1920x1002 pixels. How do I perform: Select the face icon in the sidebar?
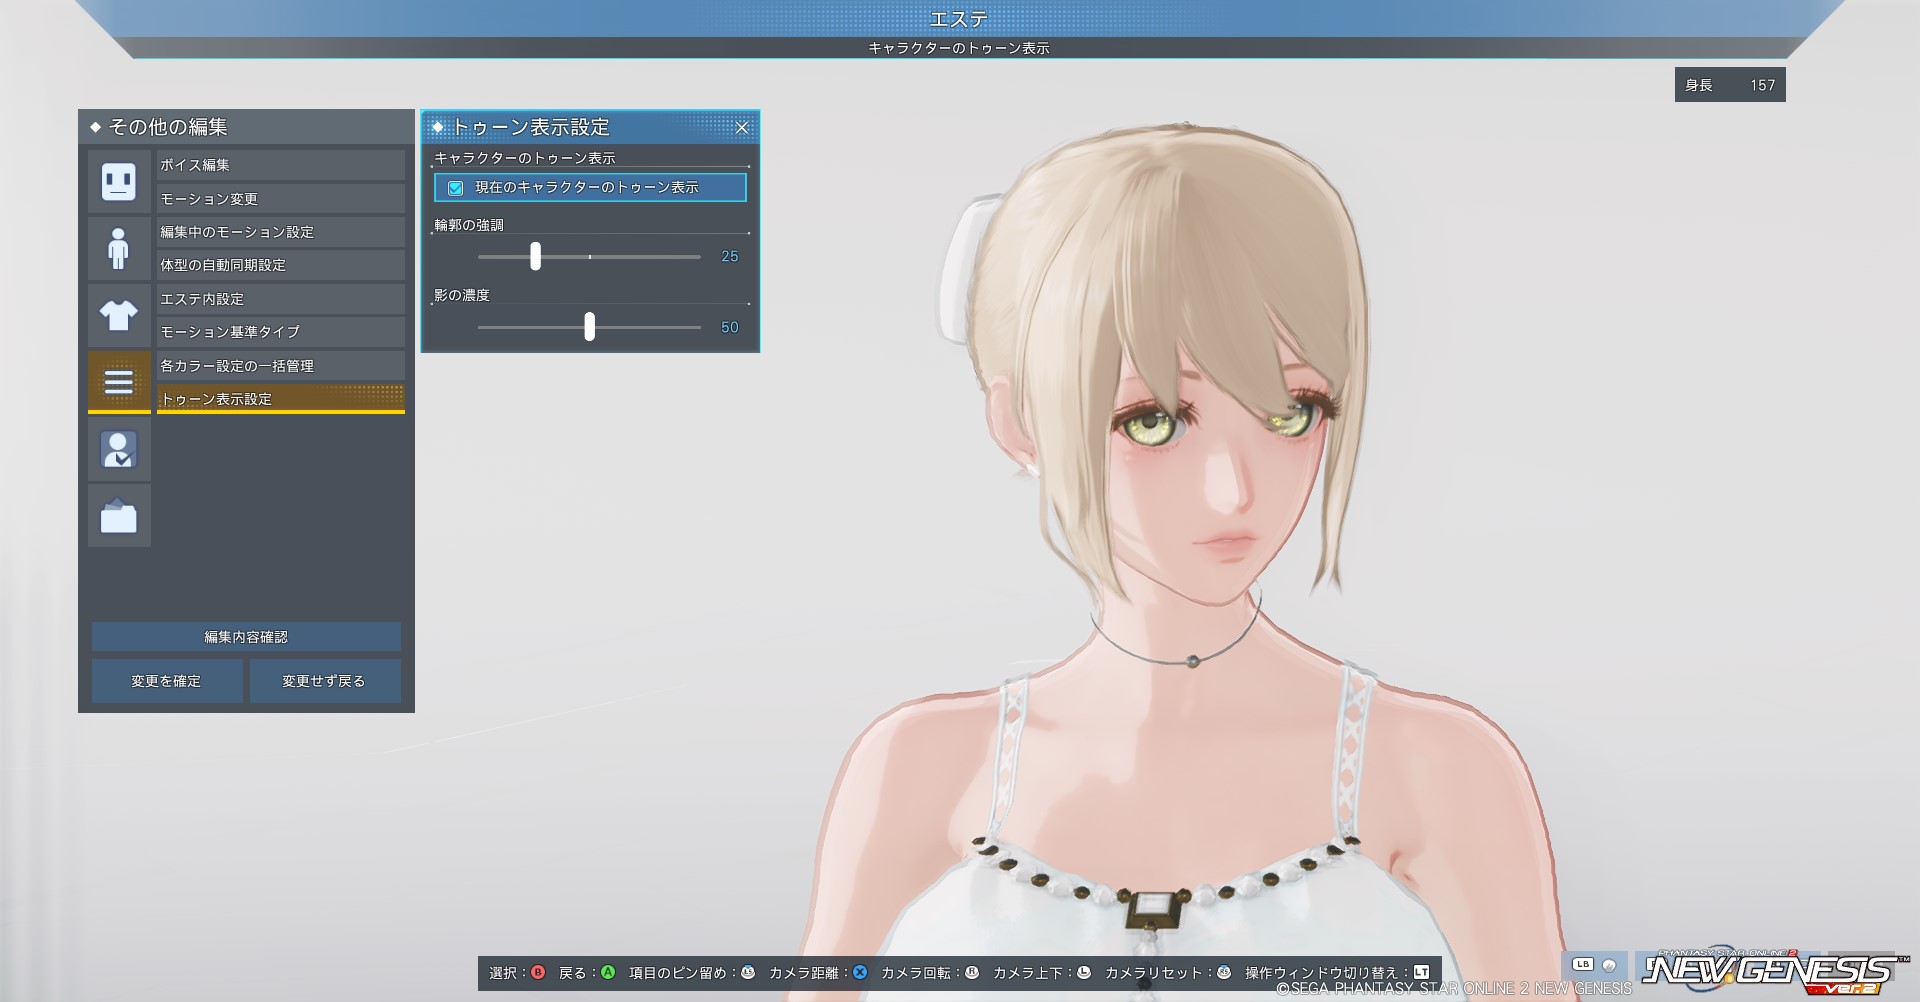(119, 181)
